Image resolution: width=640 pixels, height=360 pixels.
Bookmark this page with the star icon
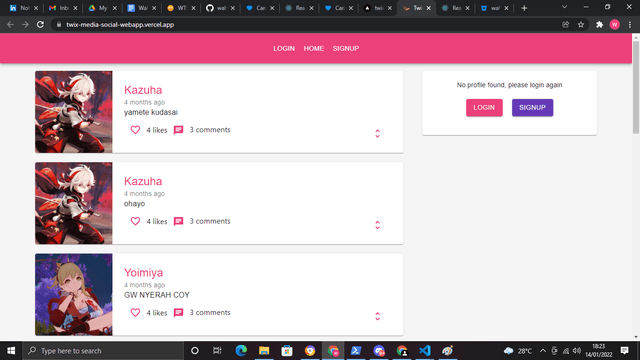[581, 24]
